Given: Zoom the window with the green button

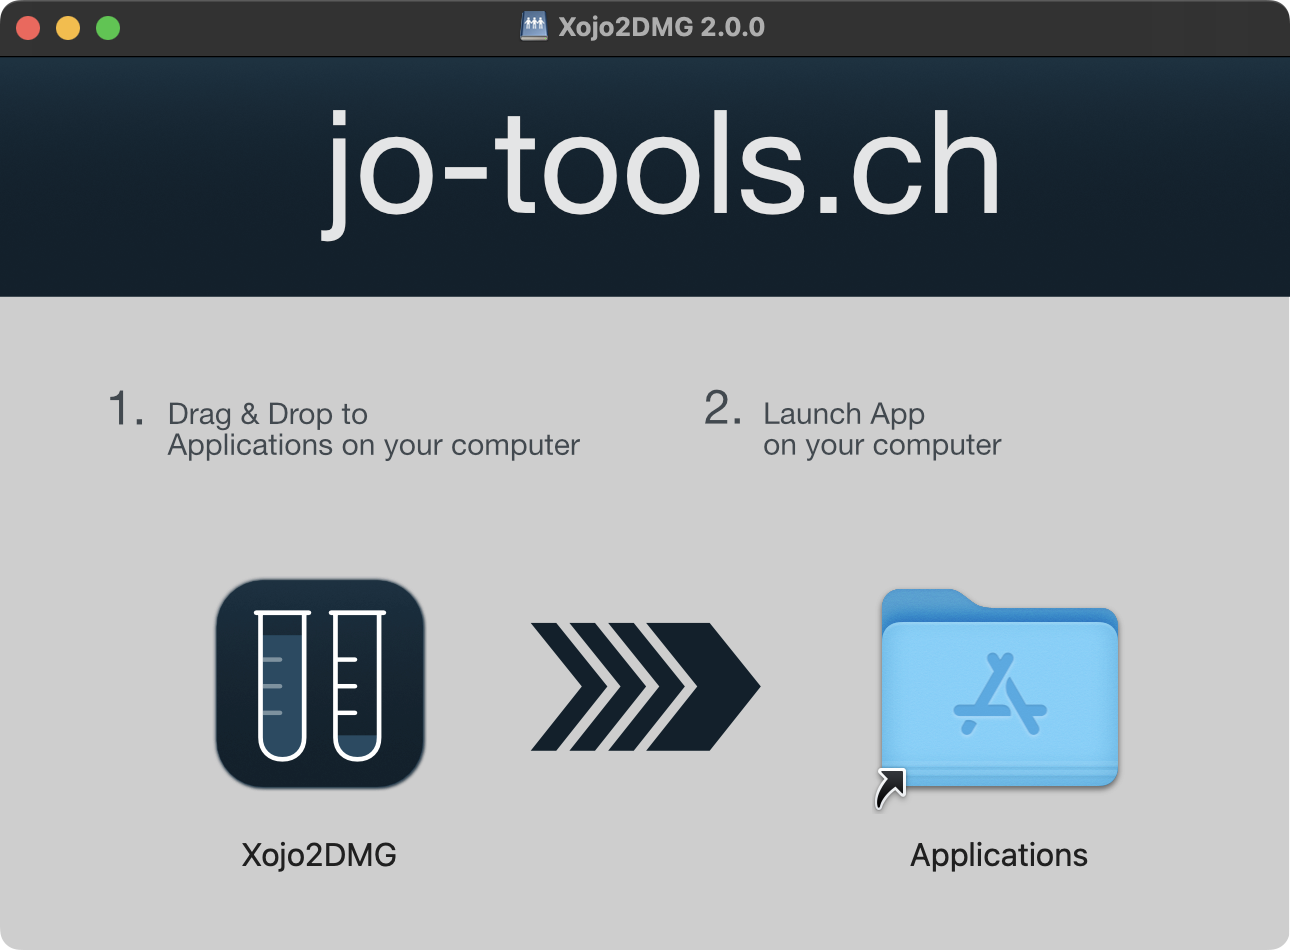Looking at the screenshot, I should tap(108, 28).
